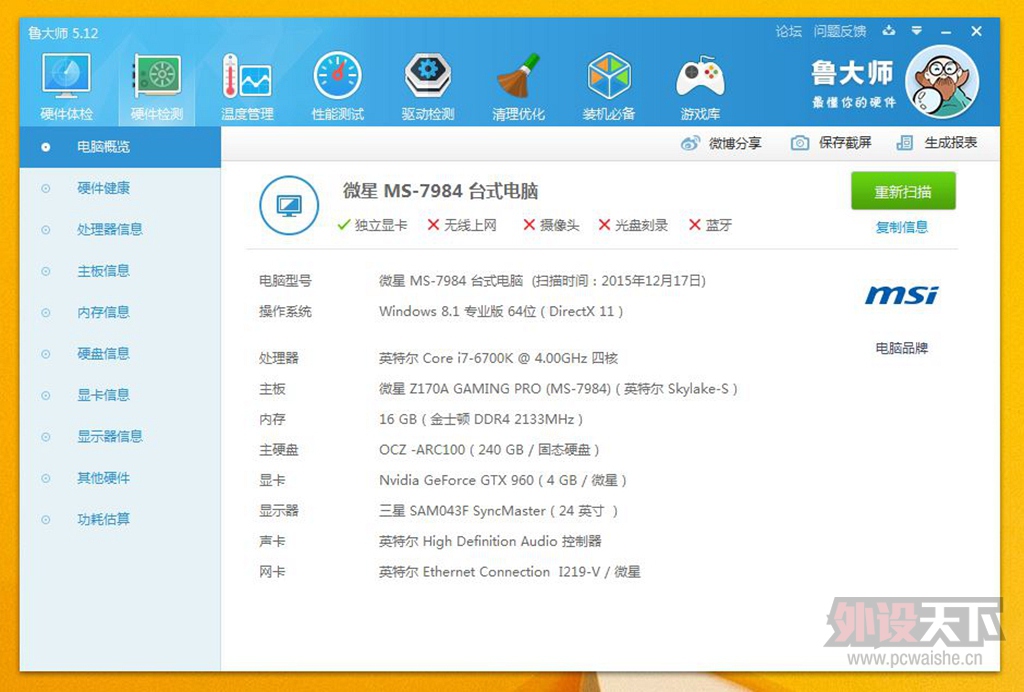1024x692 pixels.
Task: Click the generate report document icon
Action: point(904,143)
